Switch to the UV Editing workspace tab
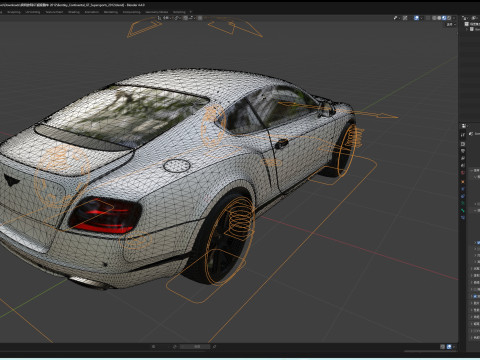The image size is (480, 360). point(32,12)
